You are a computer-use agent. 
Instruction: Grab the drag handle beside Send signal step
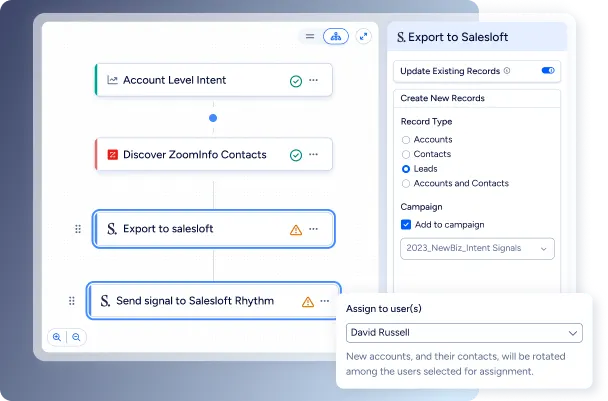coord(72,301)
